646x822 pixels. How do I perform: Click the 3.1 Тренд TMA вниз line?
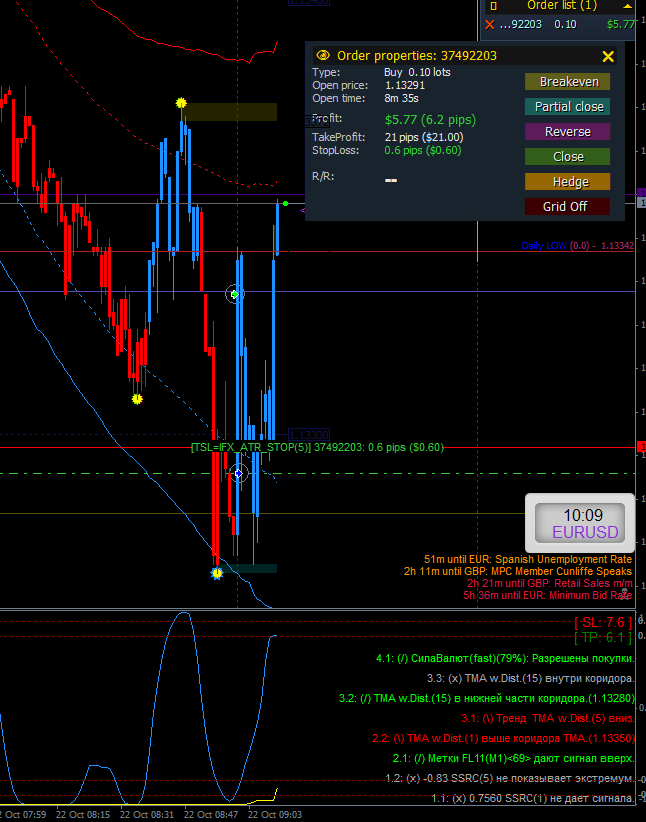click(x=548, y=718)
